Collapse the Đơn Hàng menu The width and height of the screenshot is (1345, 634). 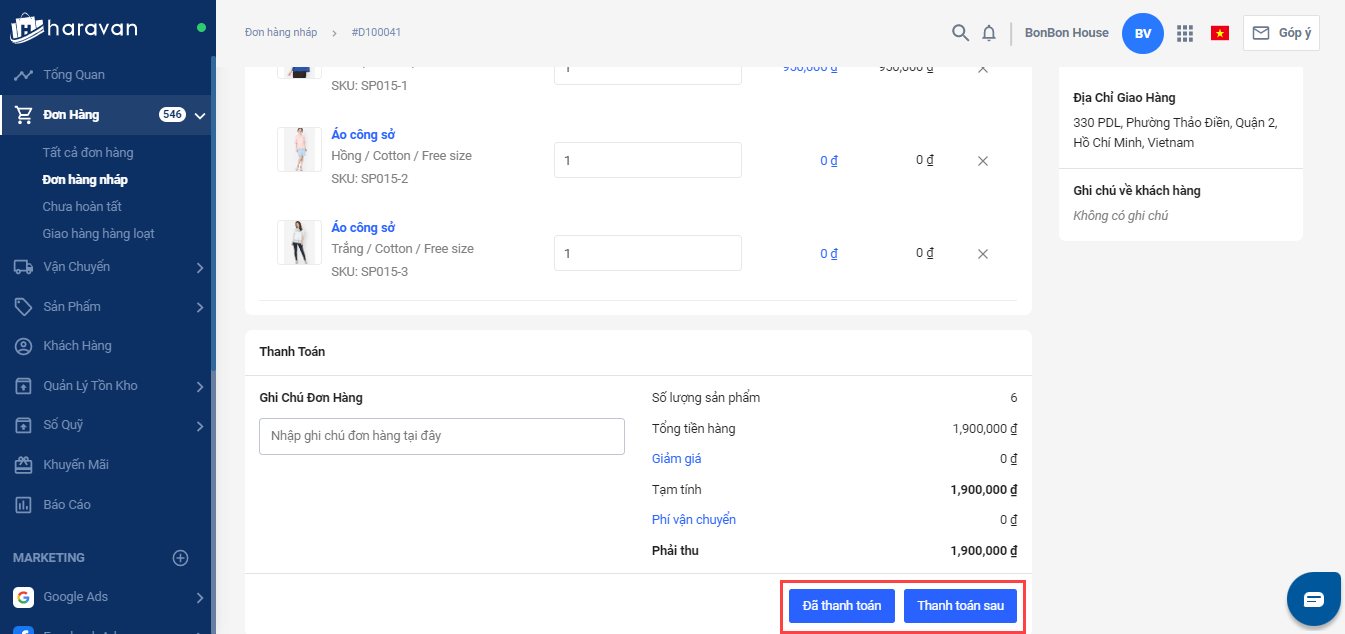200,115
